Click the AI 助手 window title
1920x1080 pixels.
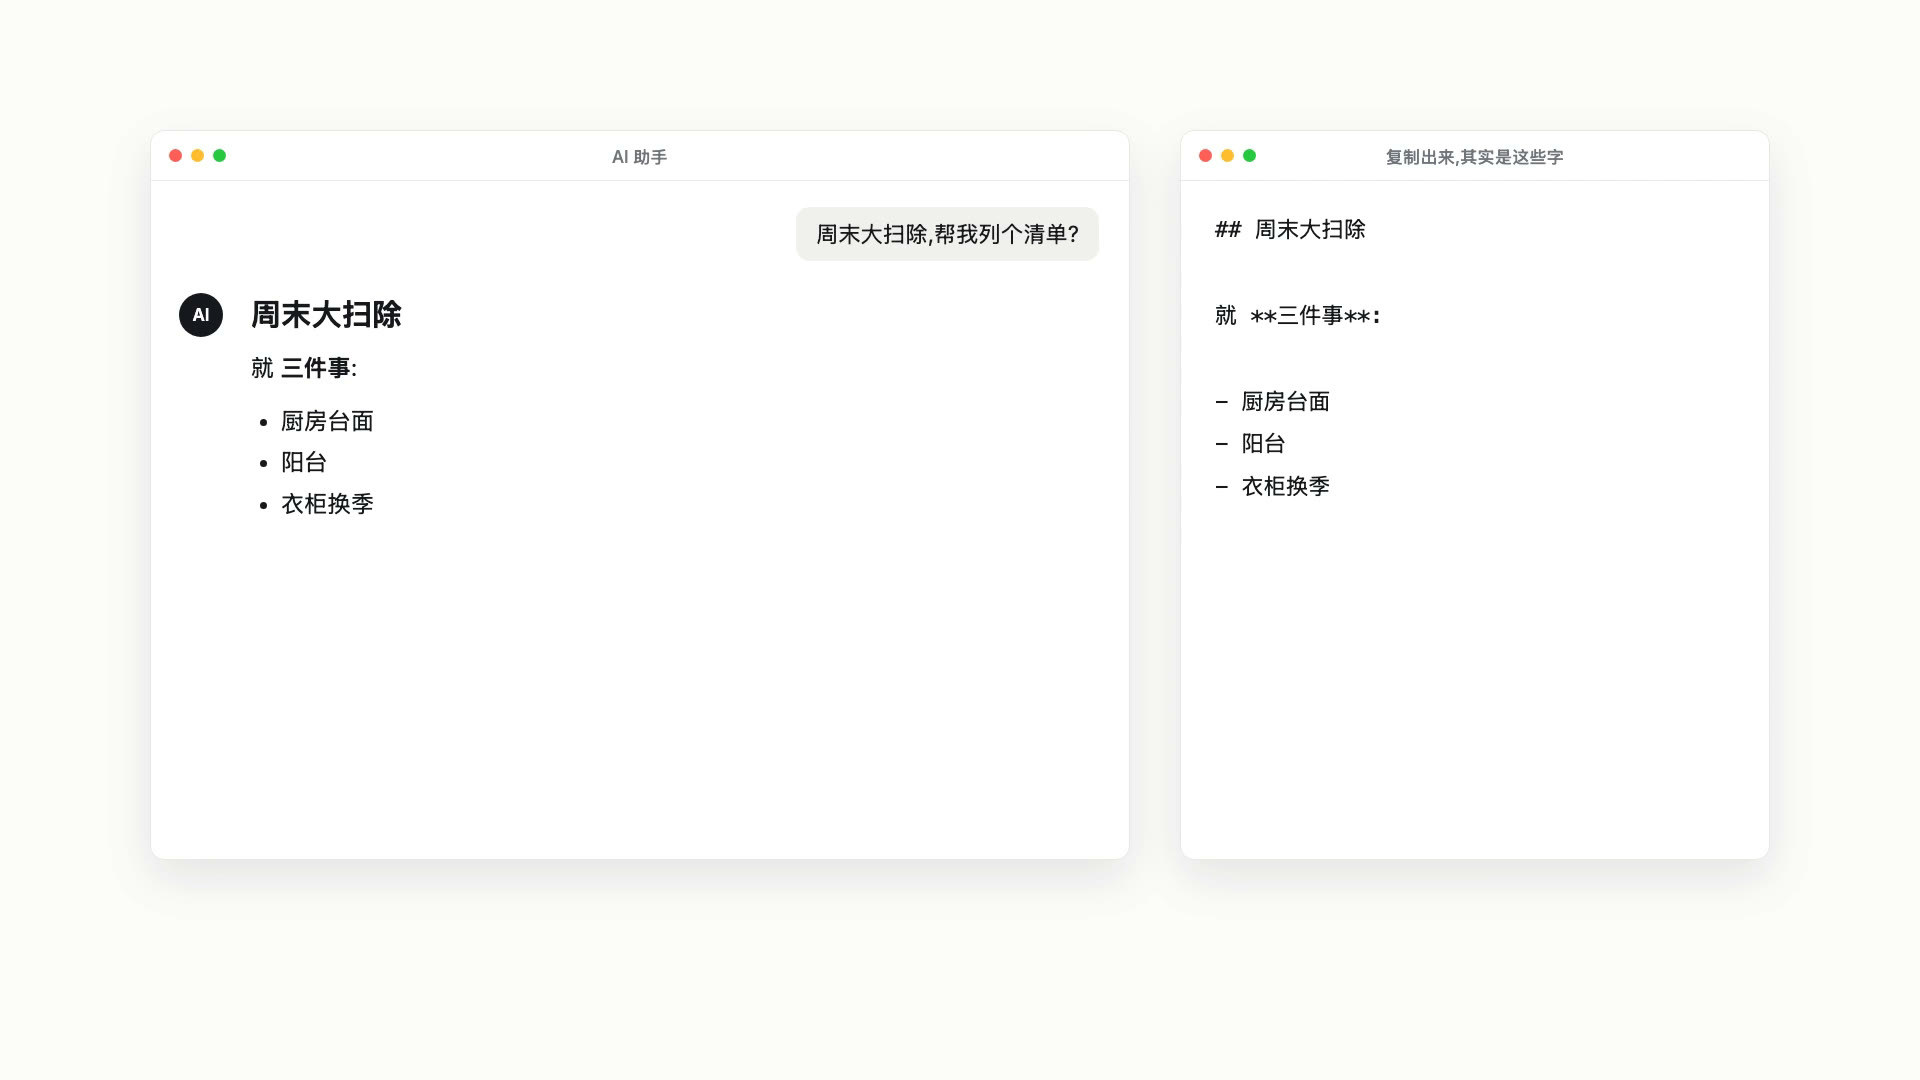(640, 157)
